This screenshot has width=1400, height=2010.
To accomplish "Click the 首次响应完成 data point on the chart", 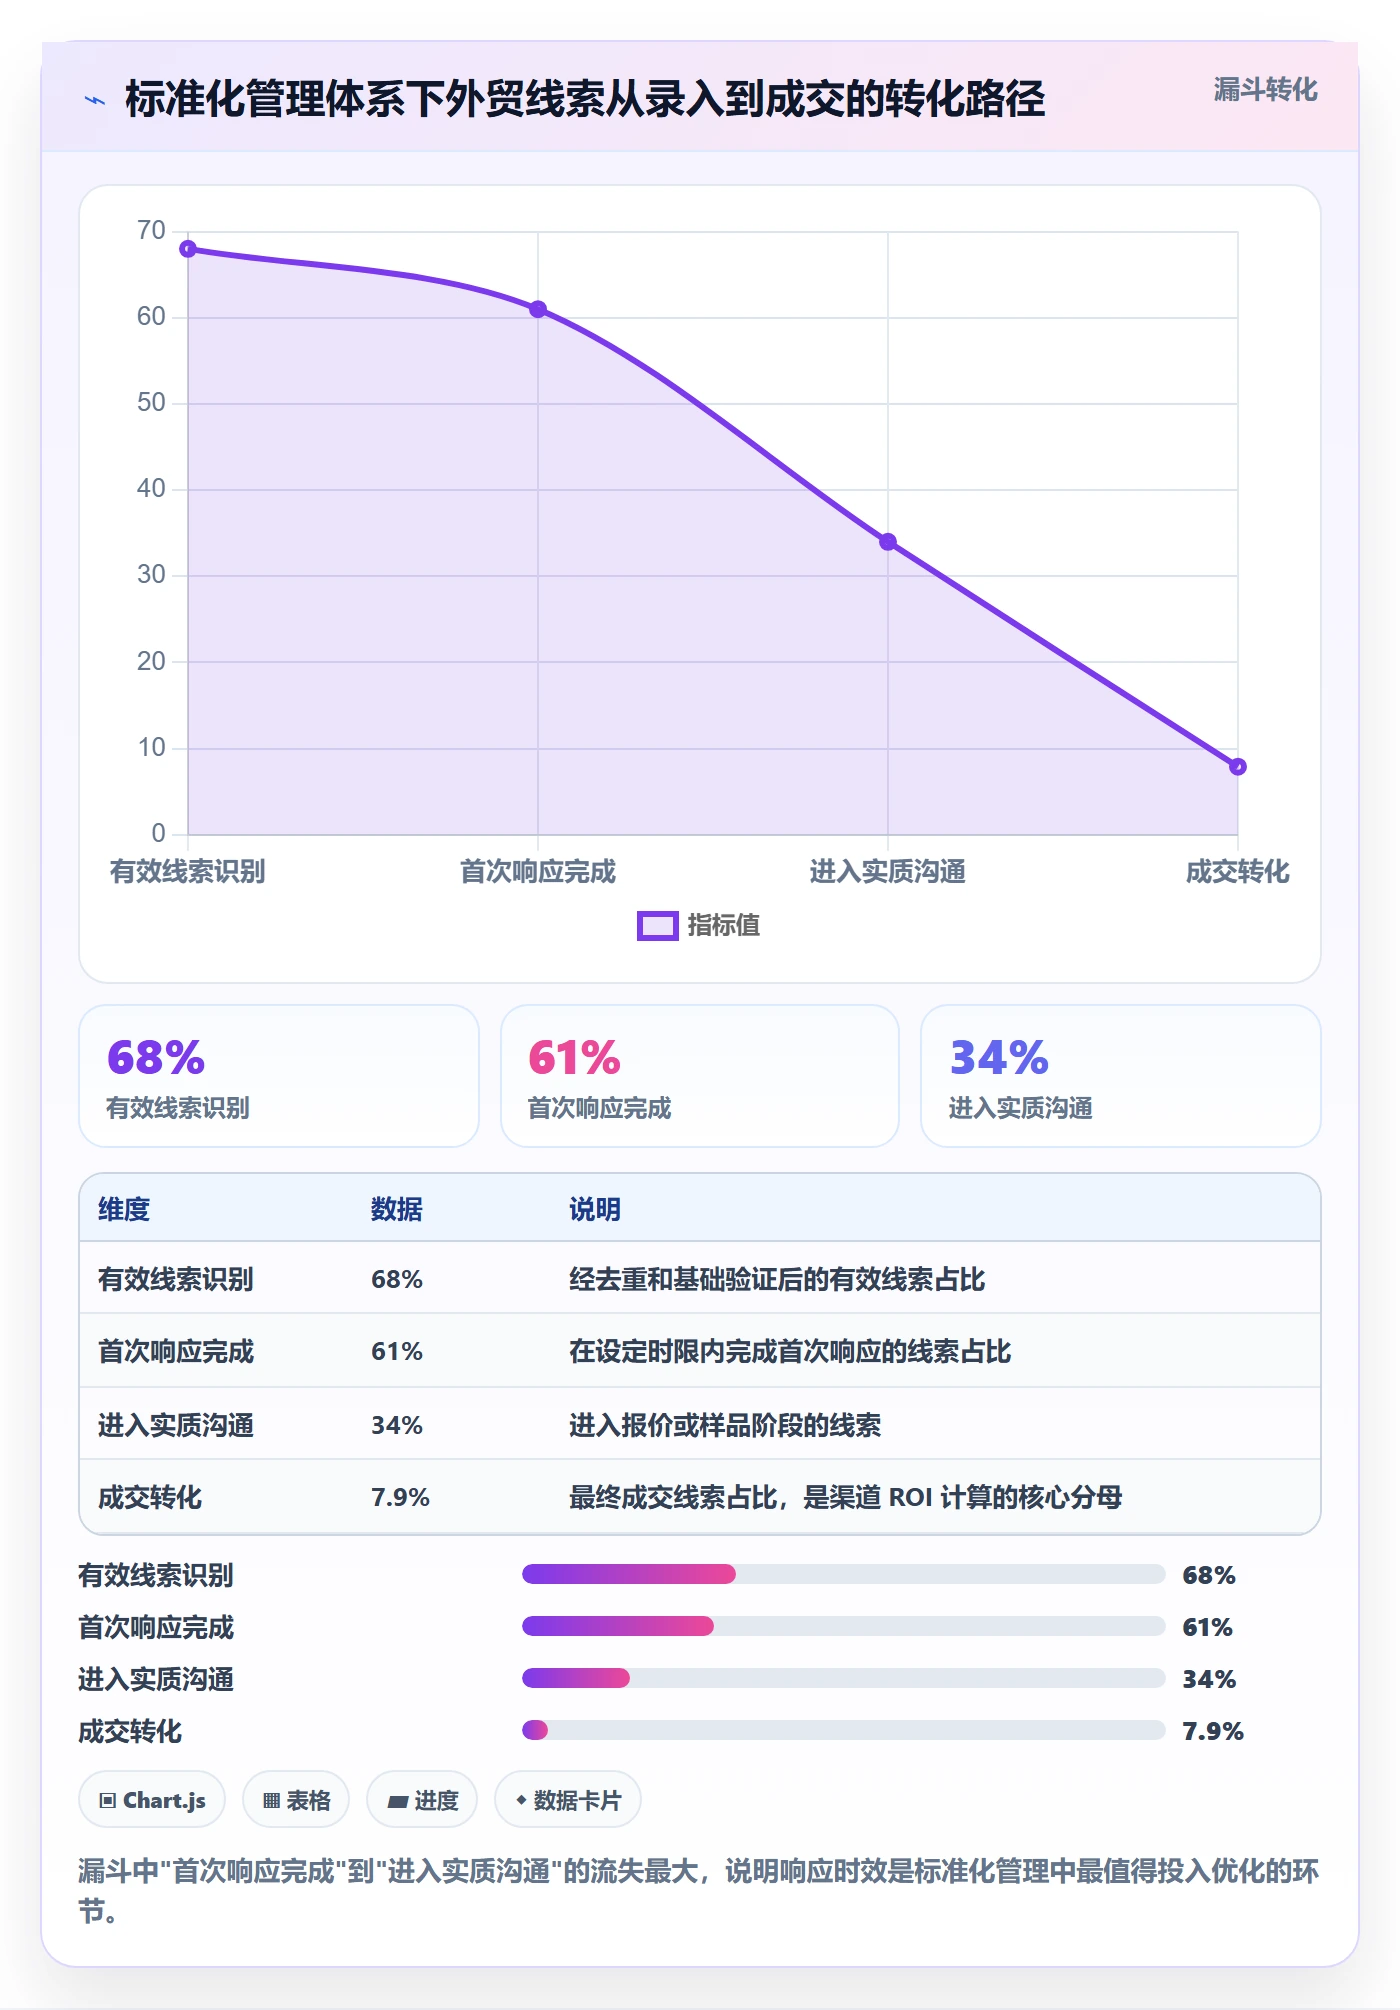I will pyautogui.click(x=538, y=309).
